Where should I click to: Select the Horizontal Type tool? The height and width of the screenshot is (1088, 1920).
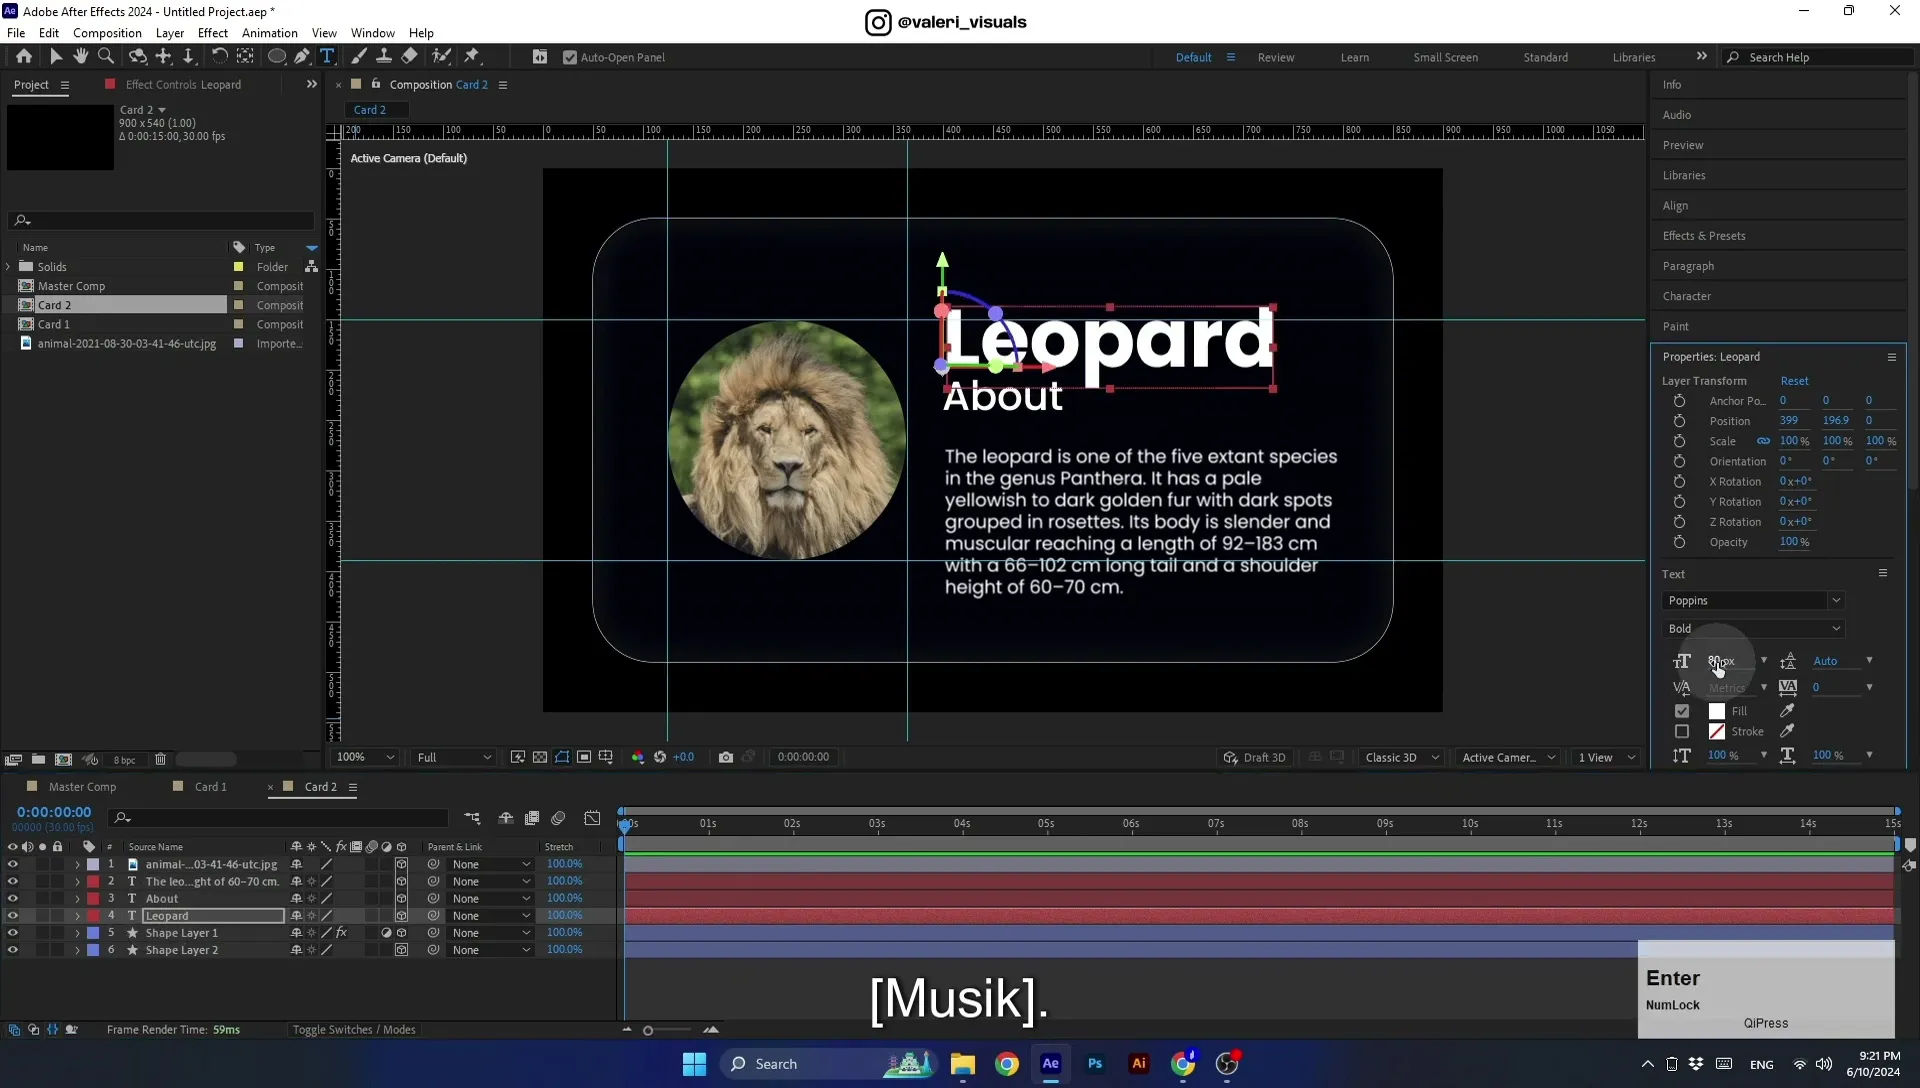pos(327,57)
